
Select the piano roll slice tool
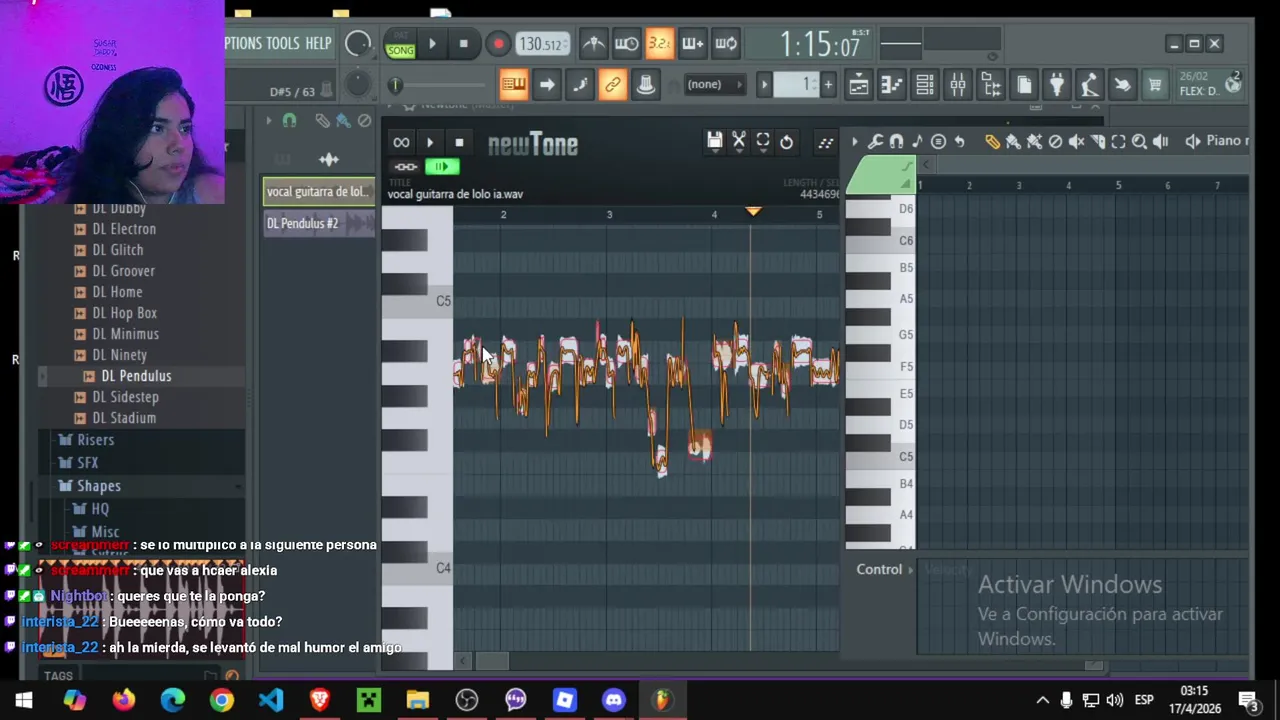pyautogui.click(x=1097, y=142)
